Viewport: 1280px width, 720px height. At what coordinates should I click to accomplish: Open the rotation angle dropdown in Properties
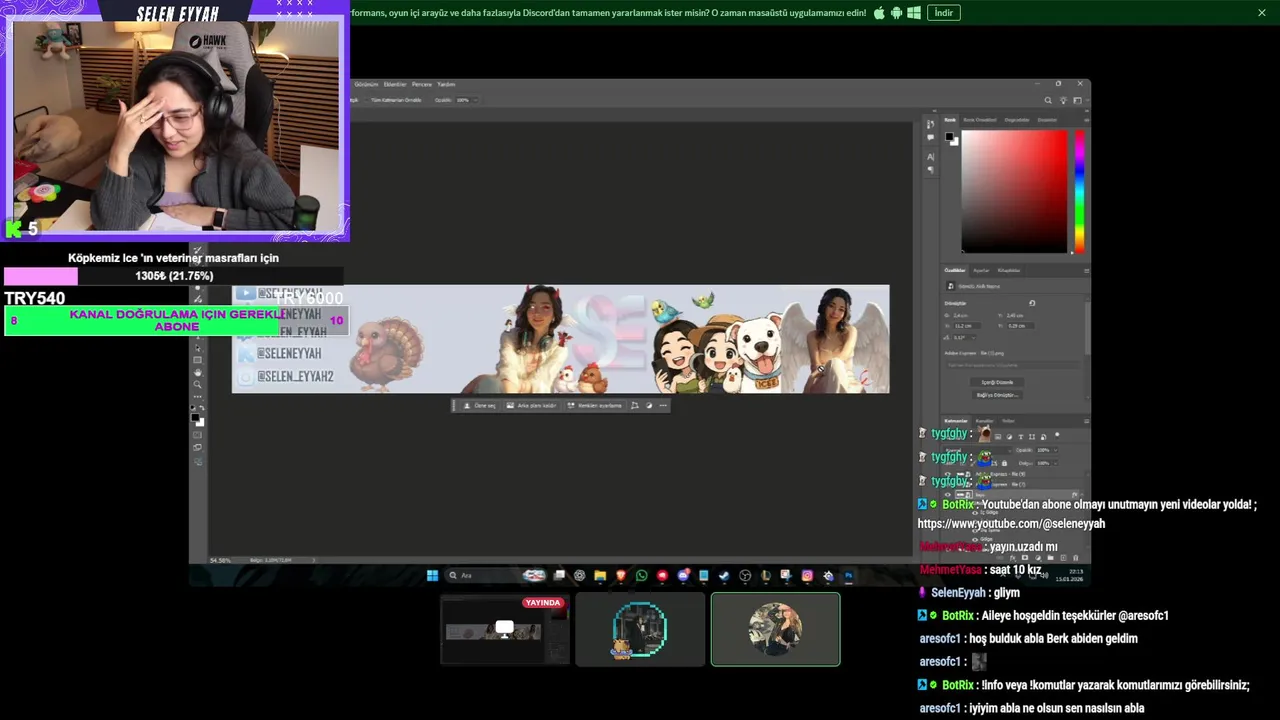[973, 337]
